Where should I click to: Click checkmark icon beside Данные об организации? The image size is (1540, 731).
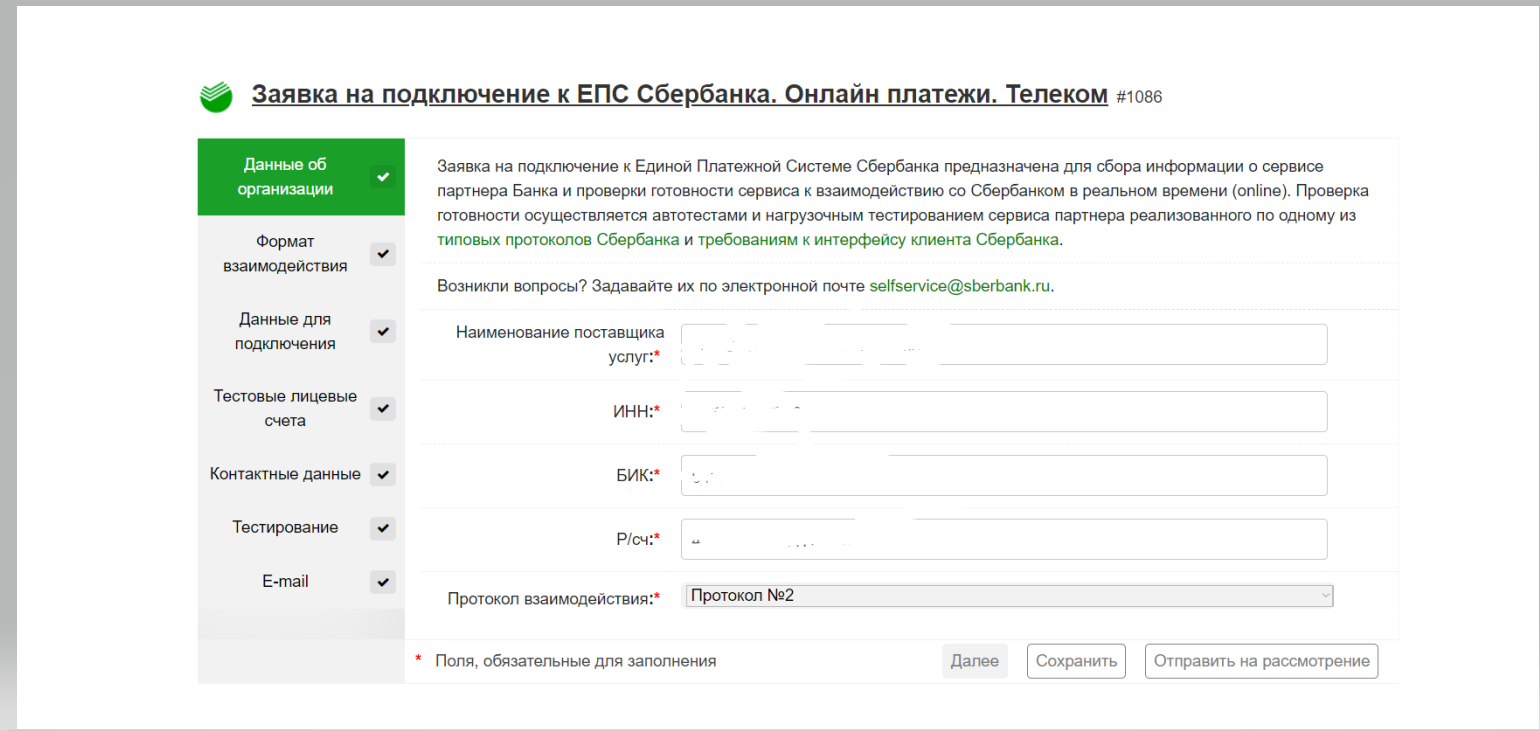(x=382, y=177)
